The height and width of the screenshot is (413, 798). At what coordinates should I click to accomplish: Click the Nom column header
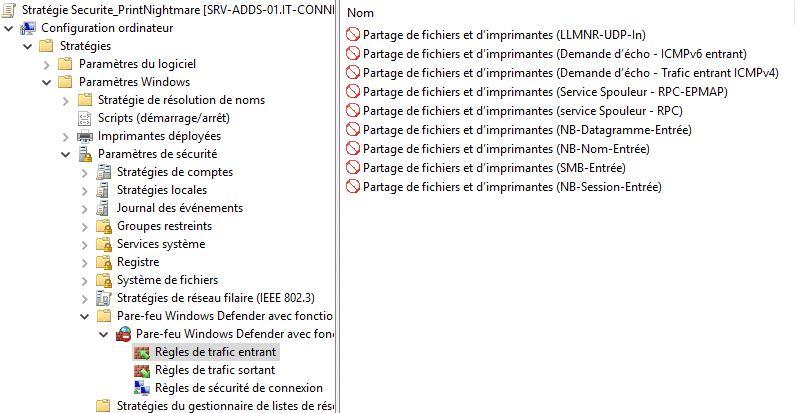coord(361,13)
